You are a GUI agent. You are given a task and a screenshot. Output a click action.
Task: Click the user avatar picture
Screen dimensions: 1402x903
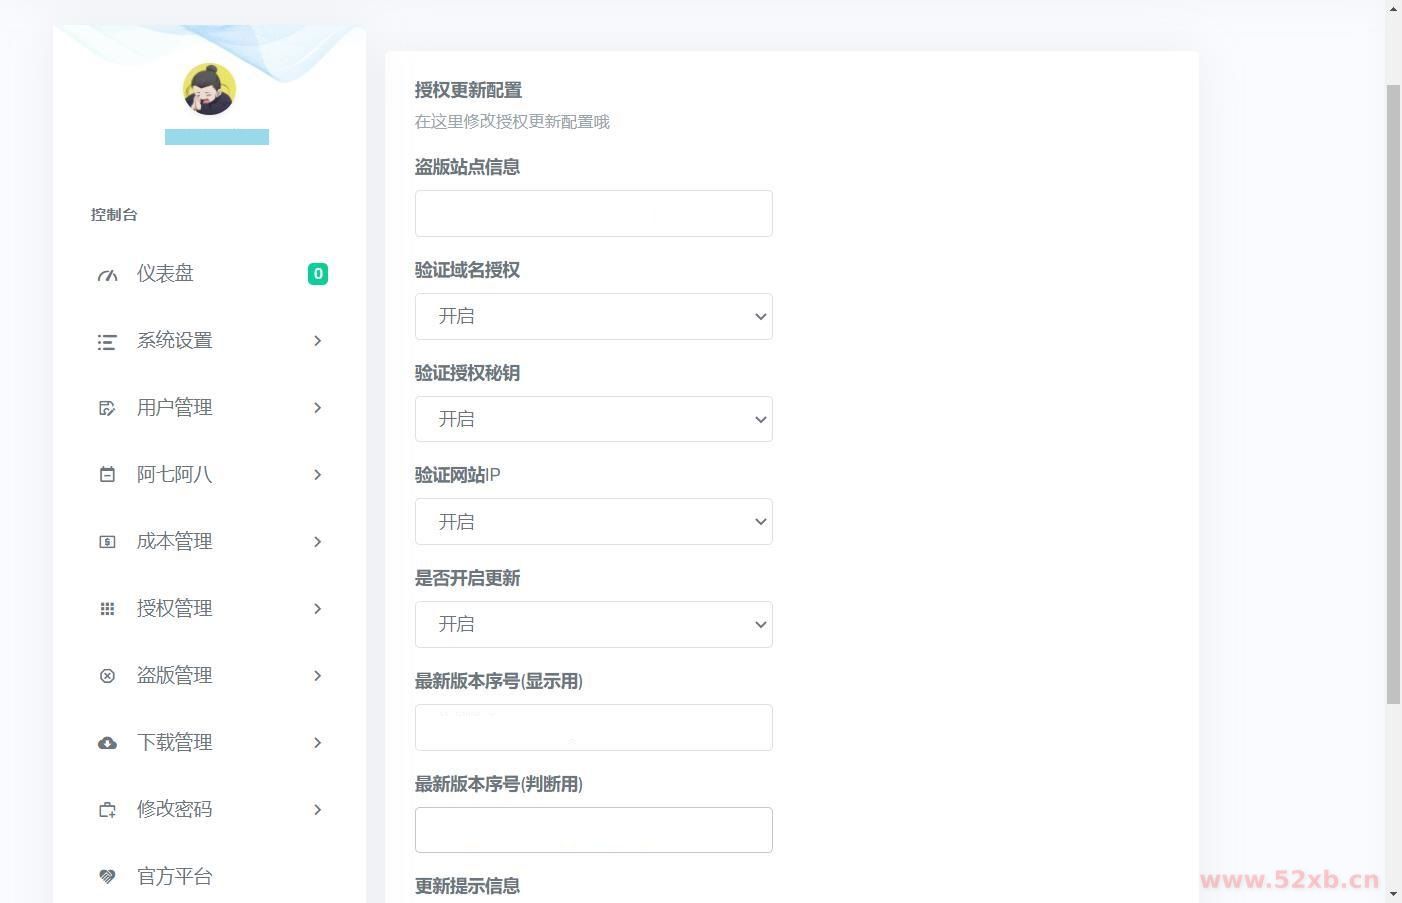(x=209, y=90)
